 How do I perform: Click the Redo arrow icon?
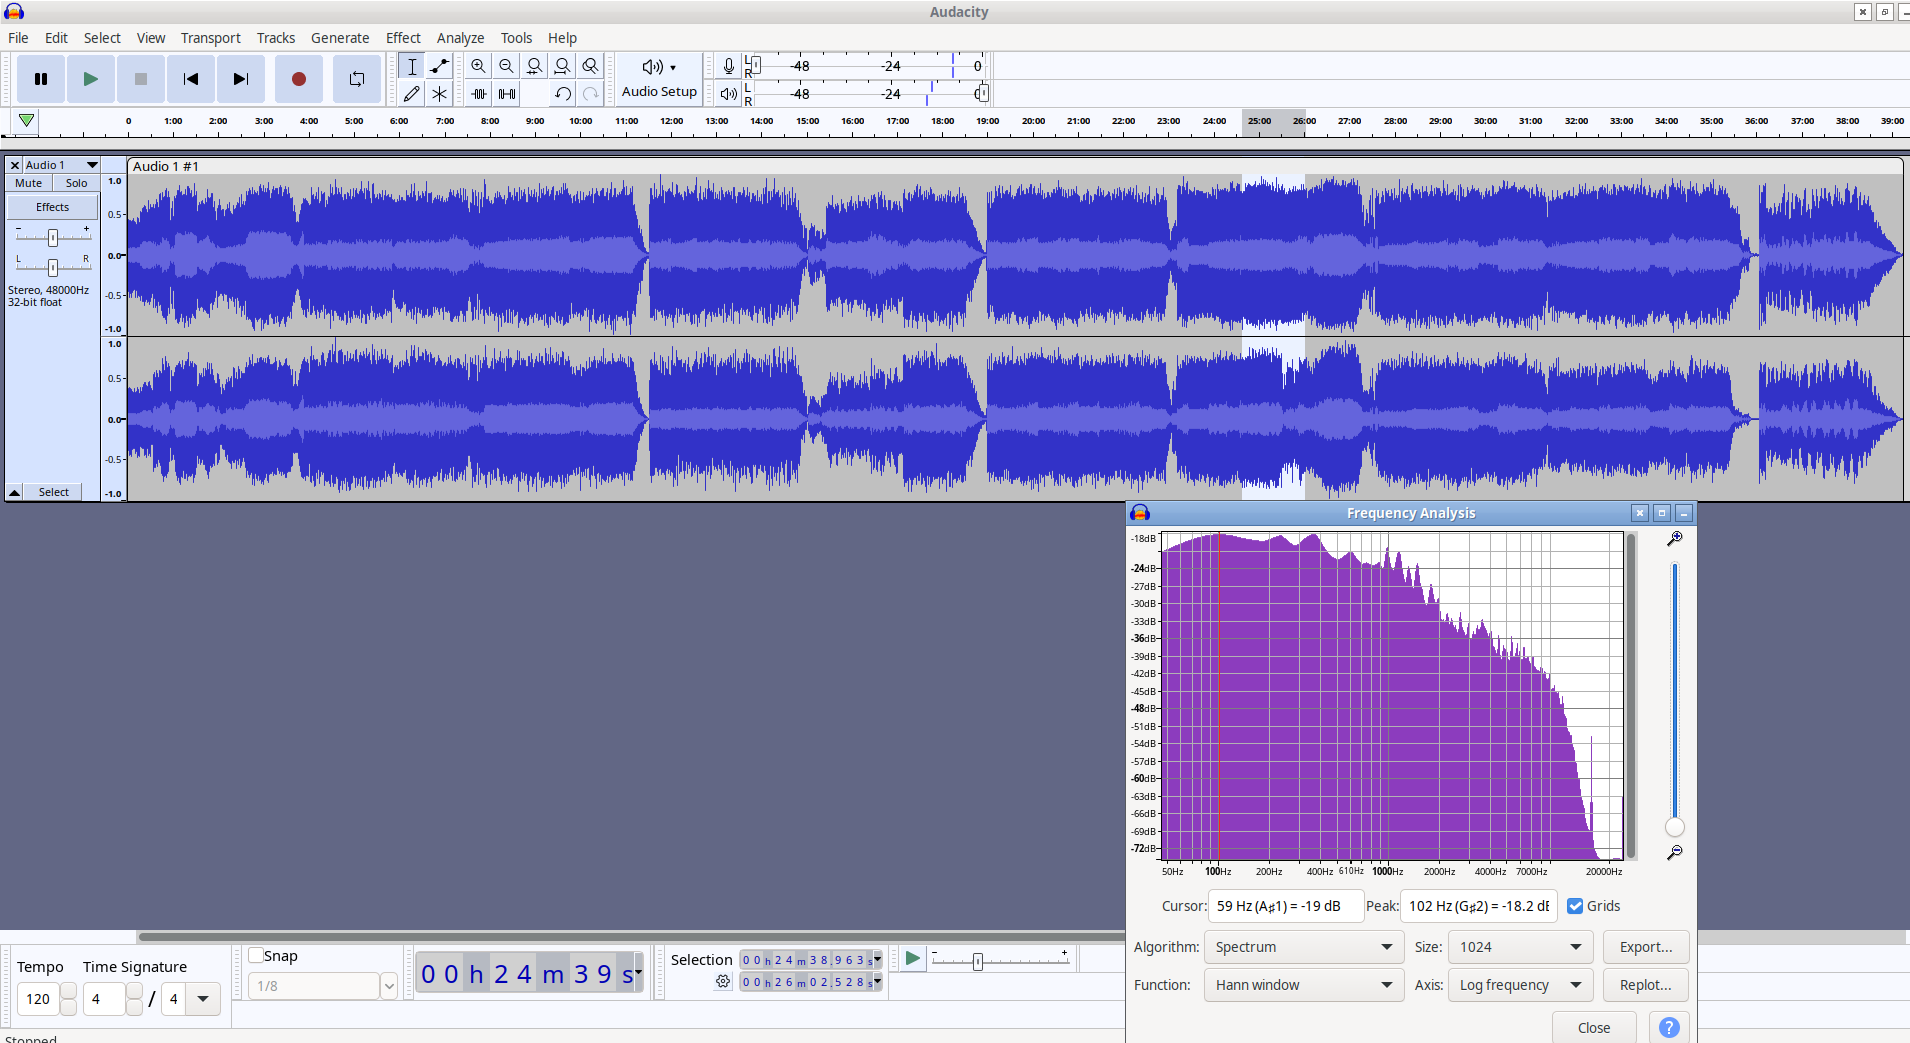591,94
